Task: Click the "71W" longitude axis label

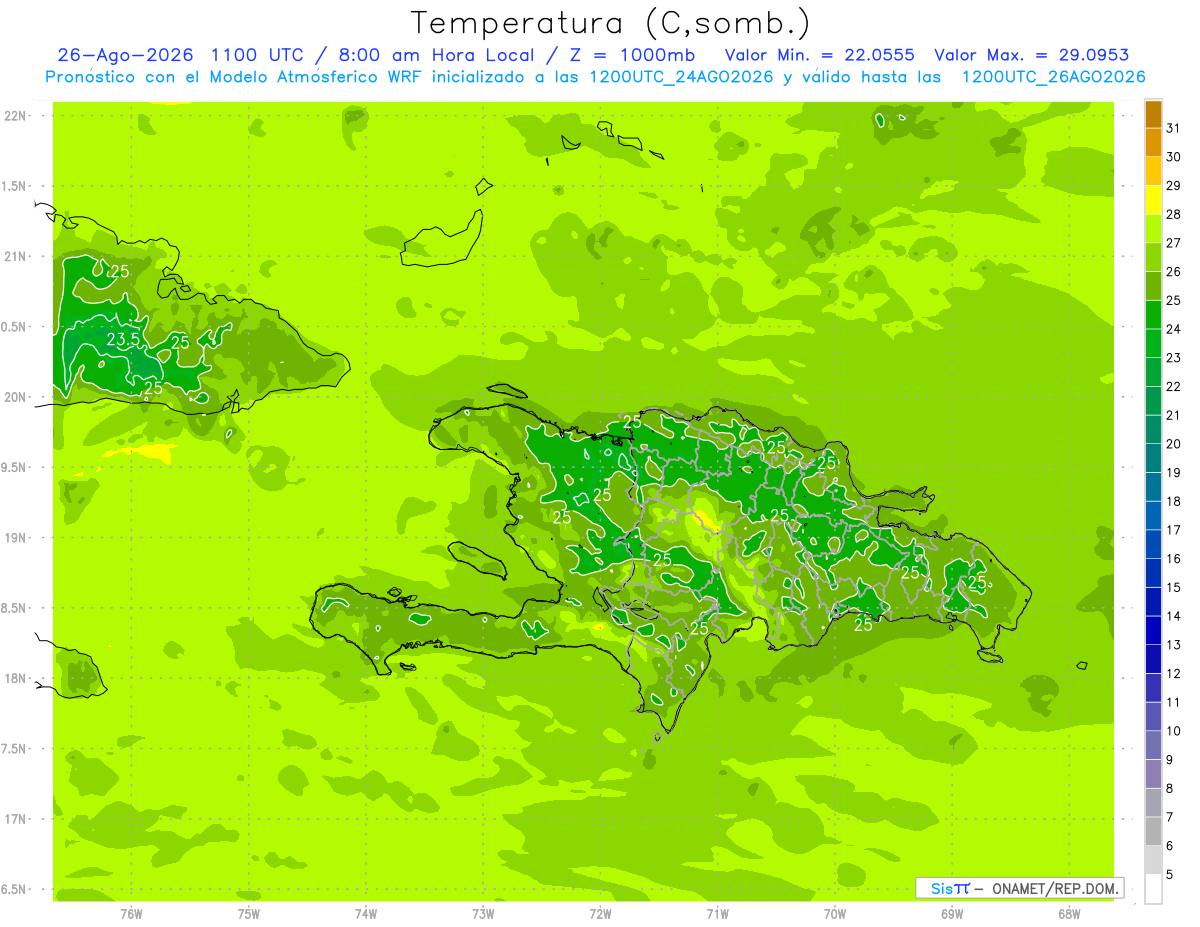Action: (x=717, y=914)
